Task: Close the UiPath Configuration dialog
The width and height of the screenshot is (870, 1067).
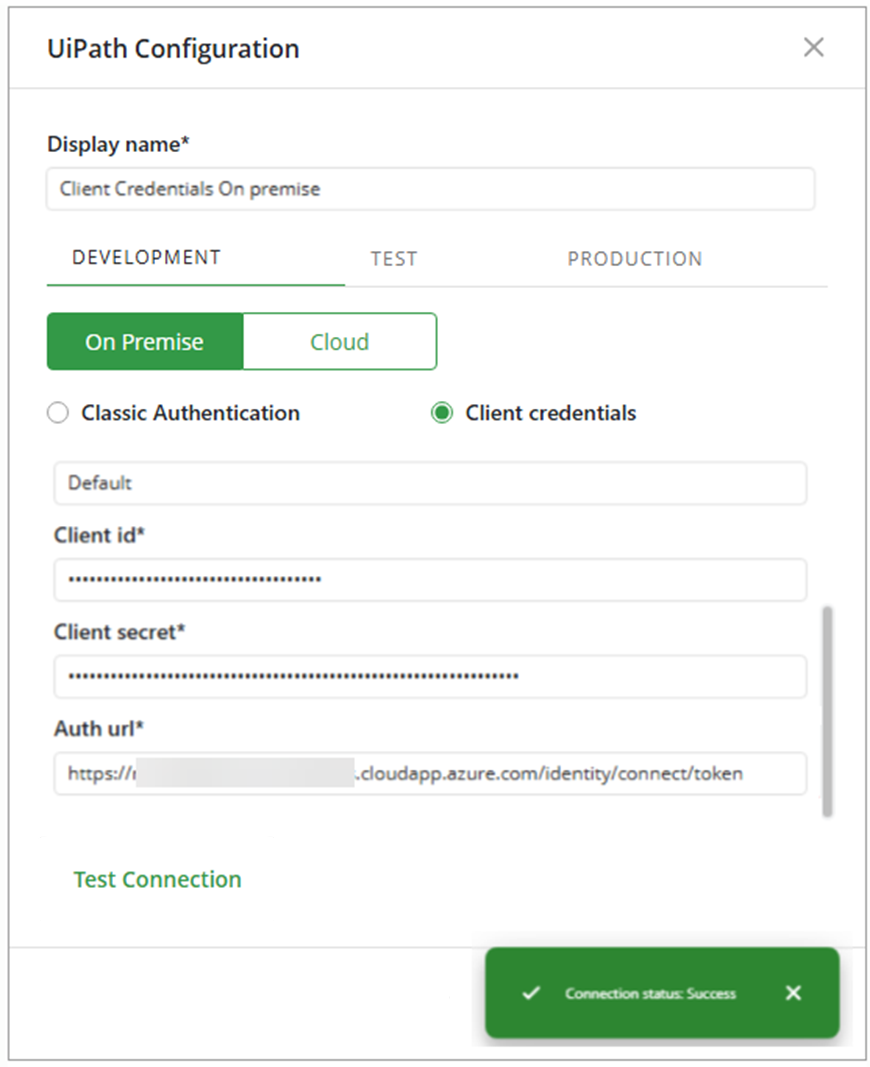Action: (x=814, y=48)
